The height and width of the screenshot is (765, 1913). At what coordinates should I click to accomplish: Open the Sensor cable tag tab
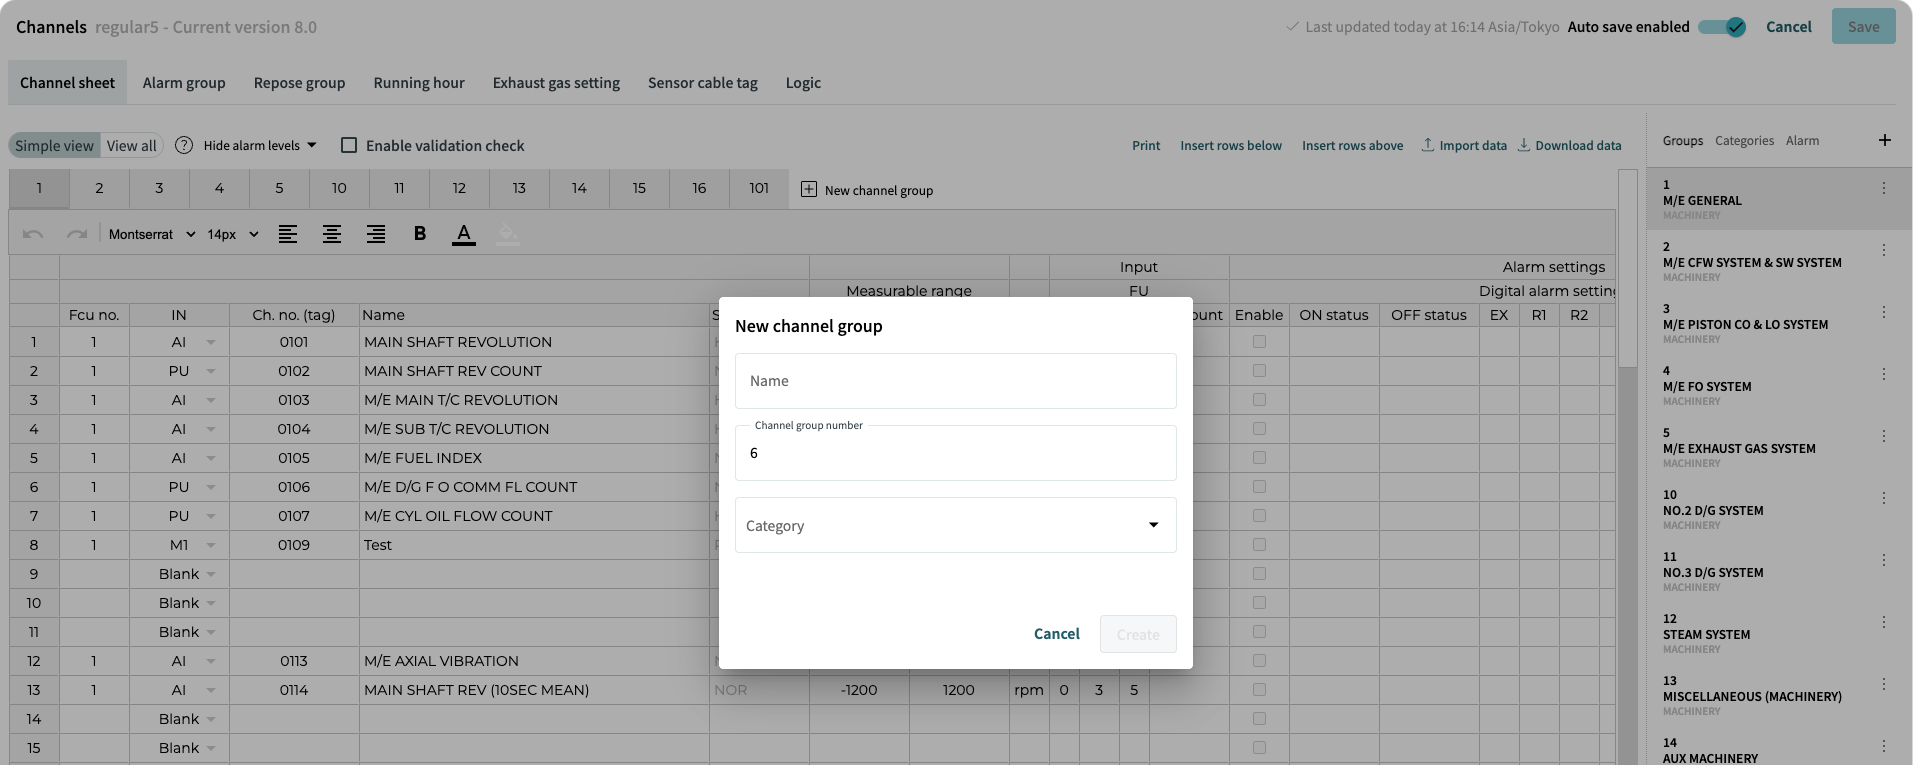tap(703, 83)
